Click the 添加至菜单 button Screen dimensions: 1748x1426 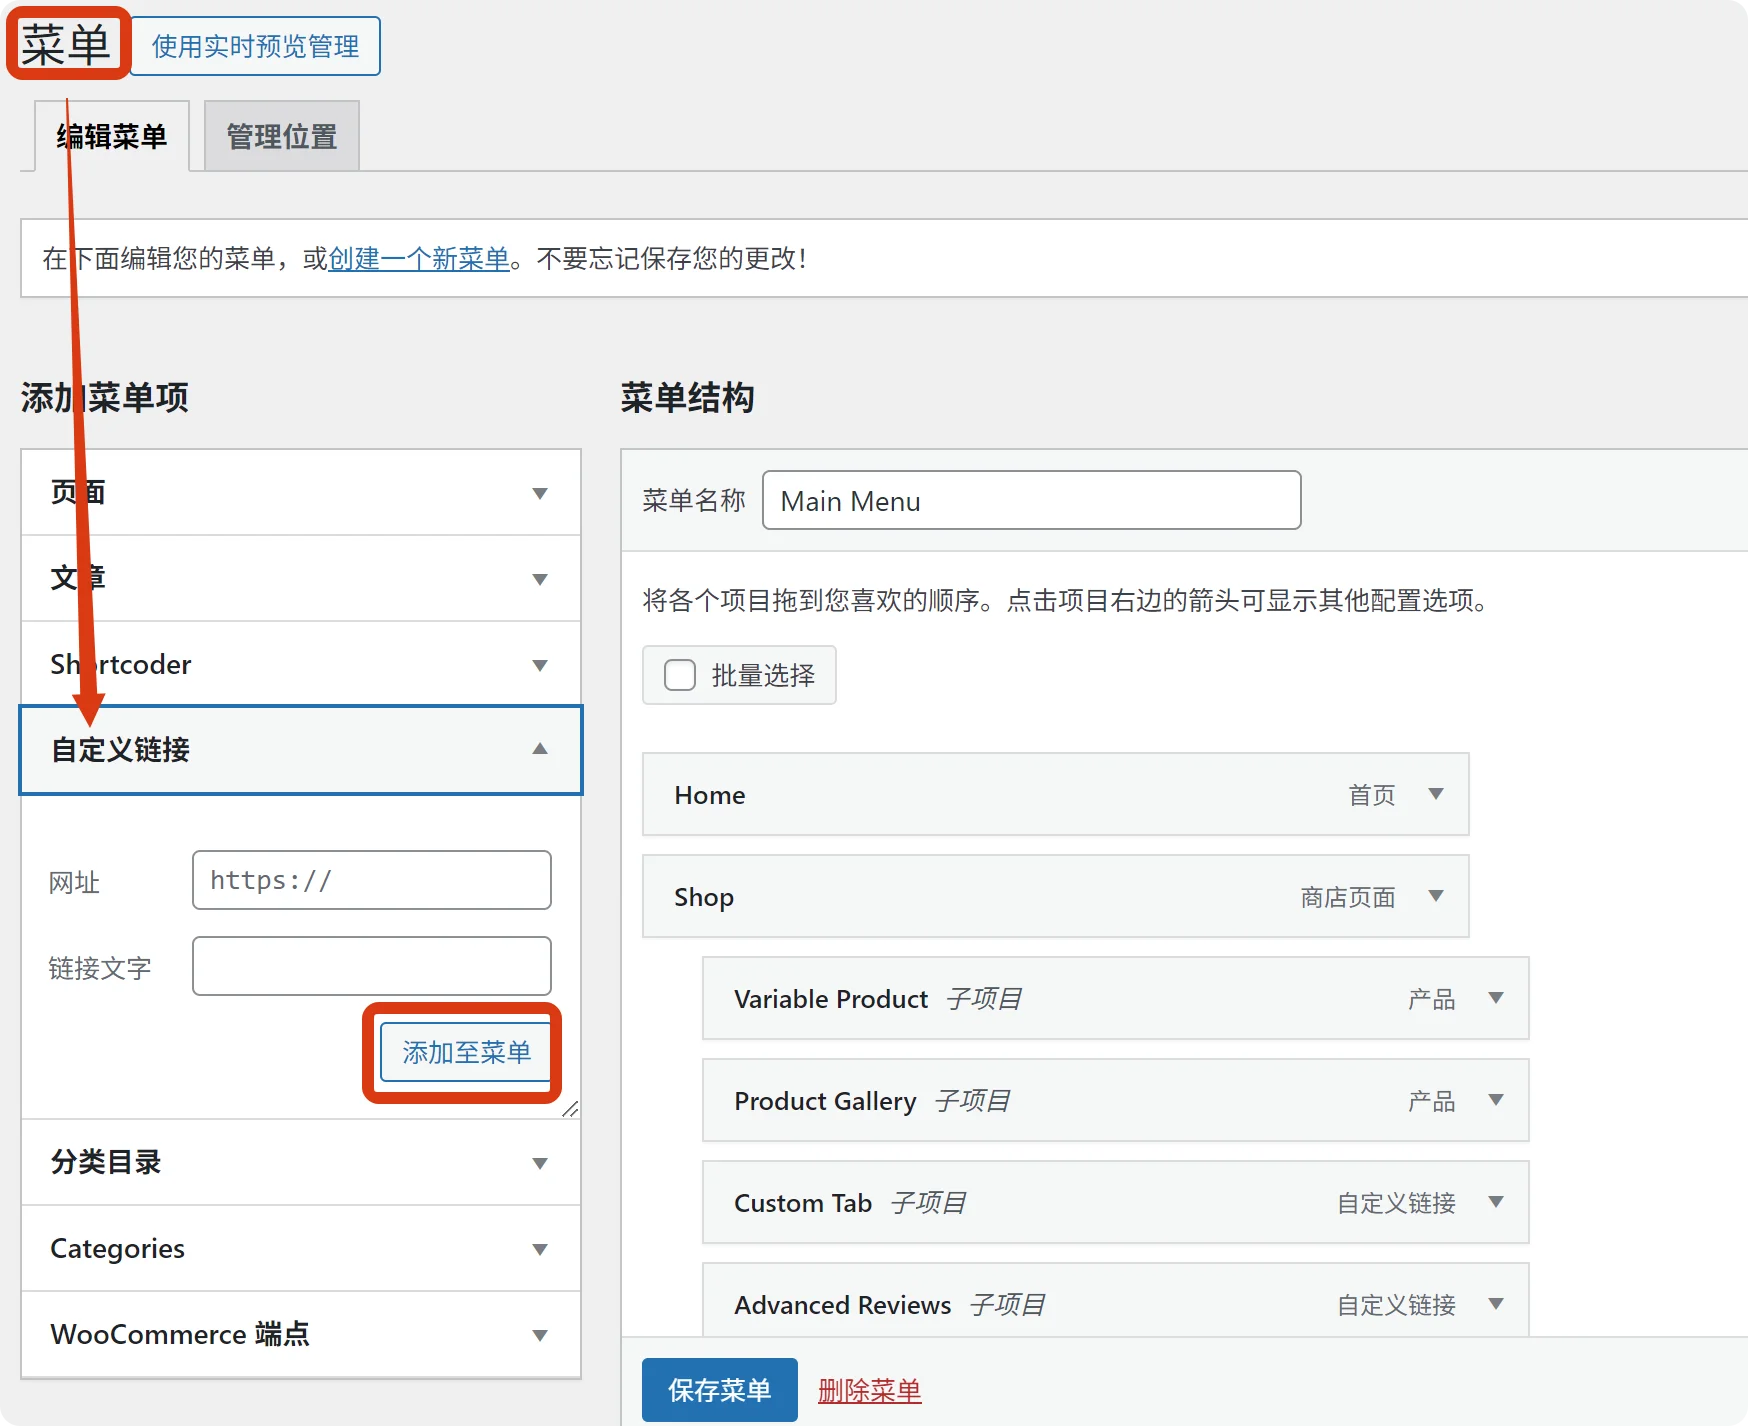pyautogui.click(x=466, y=1052)
